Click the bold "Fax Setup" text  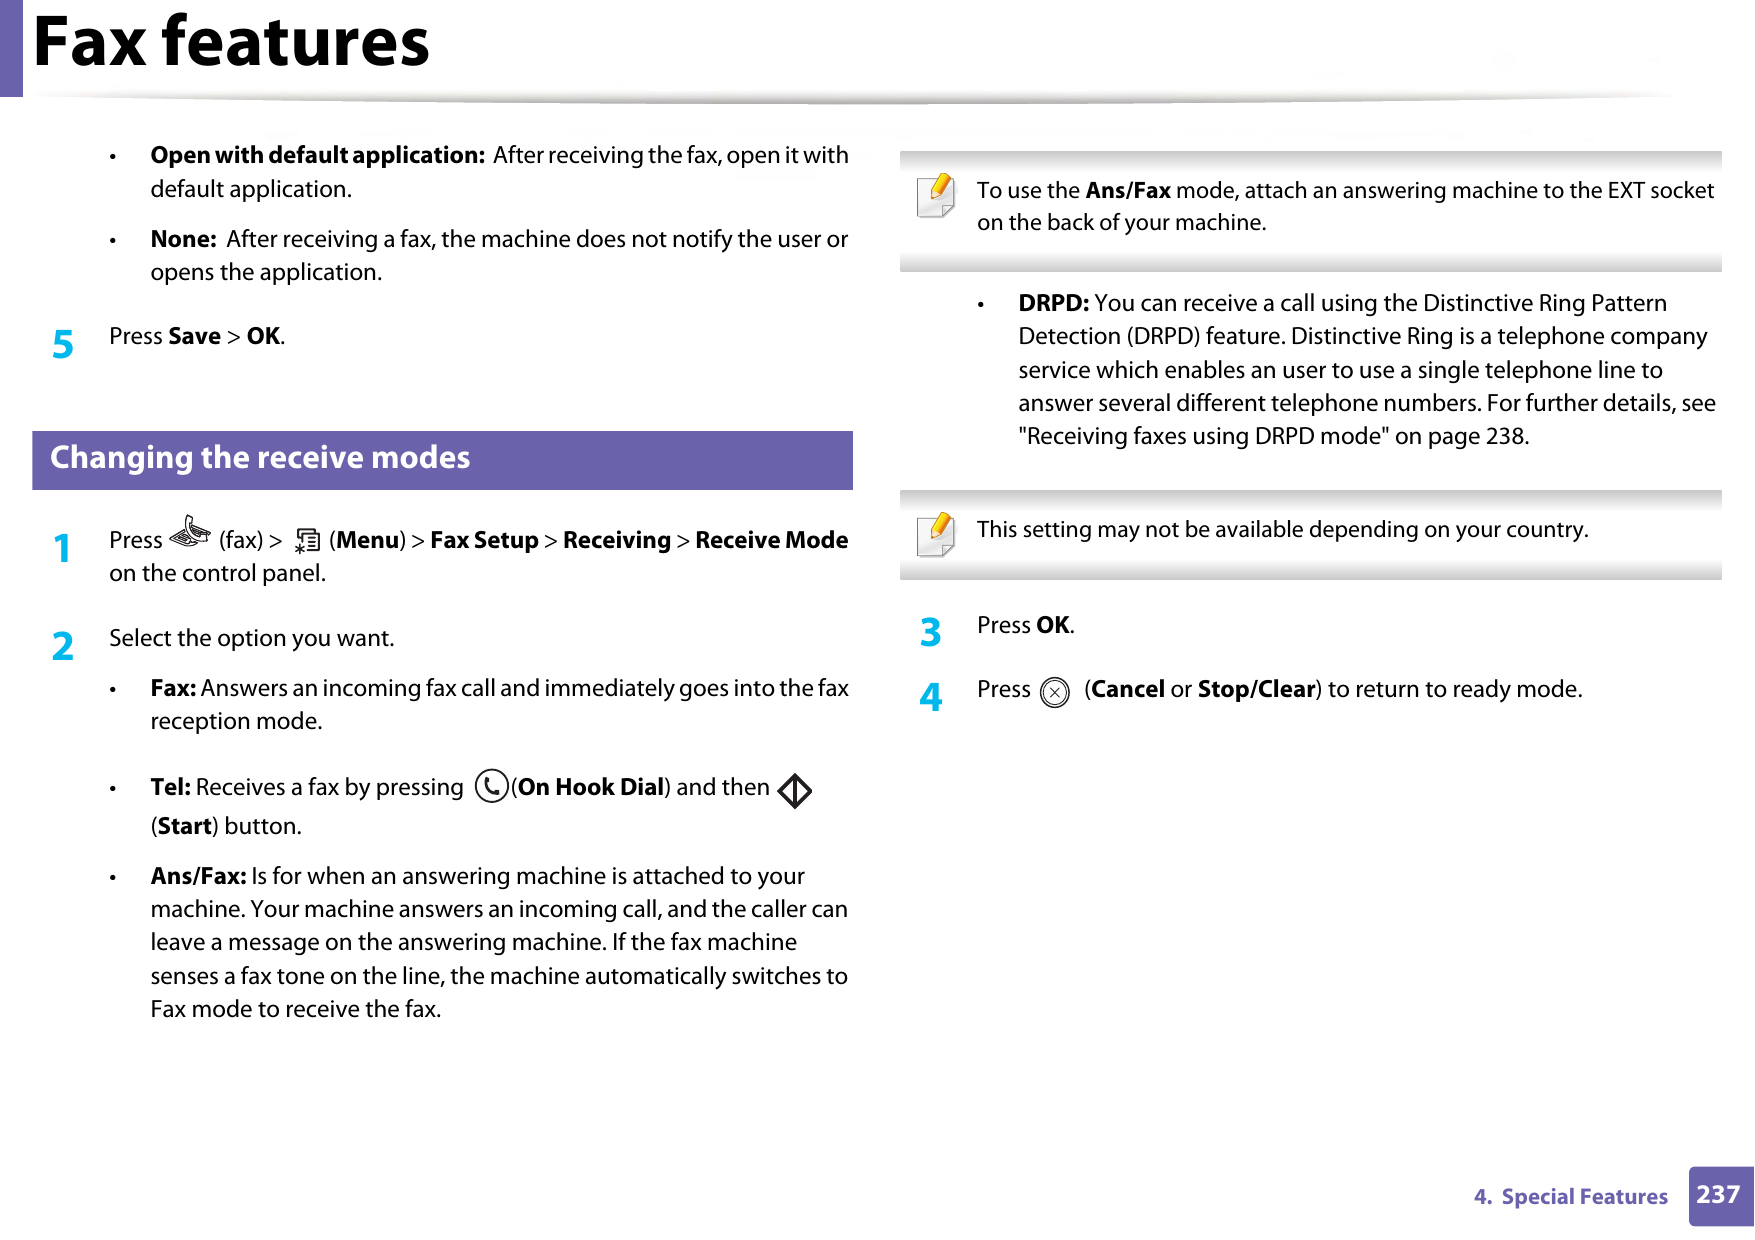pyautogui.click(x=484, y=540)
